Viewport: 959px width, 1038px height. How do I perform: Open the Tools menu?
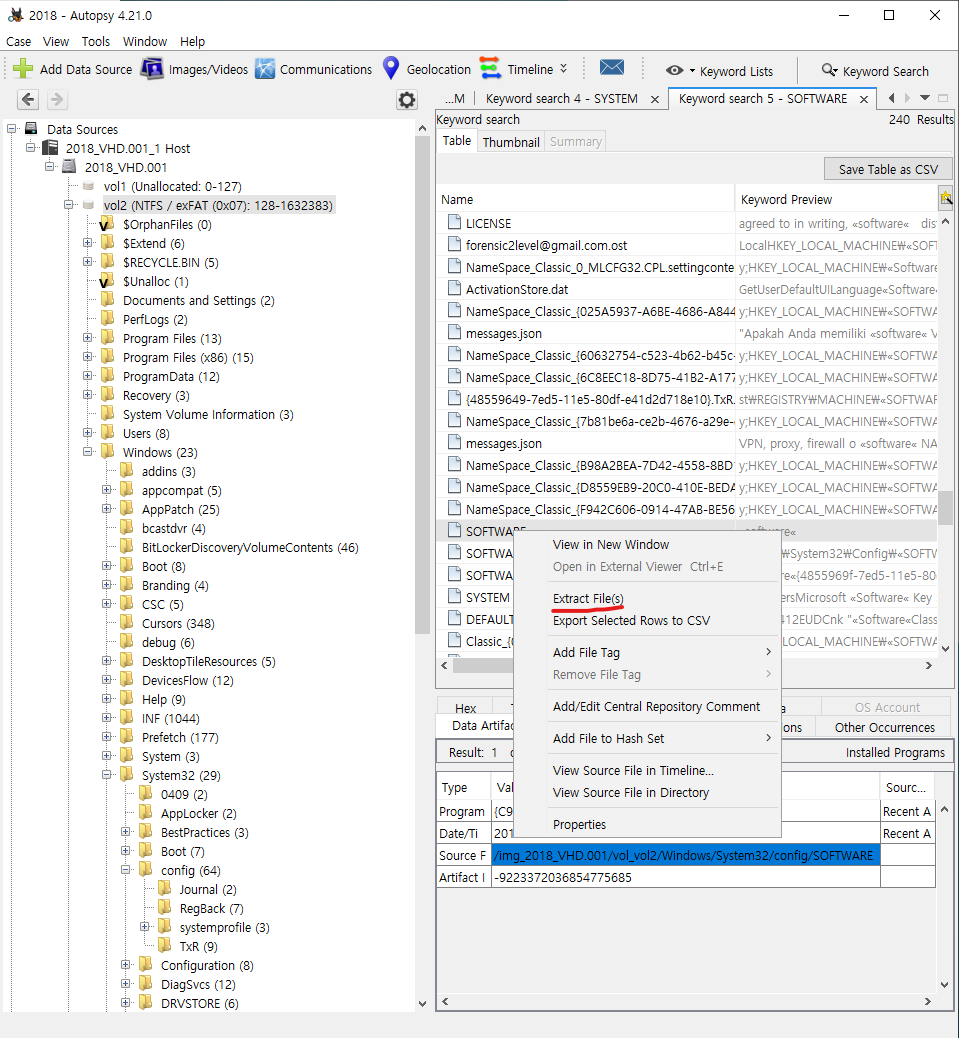tap(95, 41)
